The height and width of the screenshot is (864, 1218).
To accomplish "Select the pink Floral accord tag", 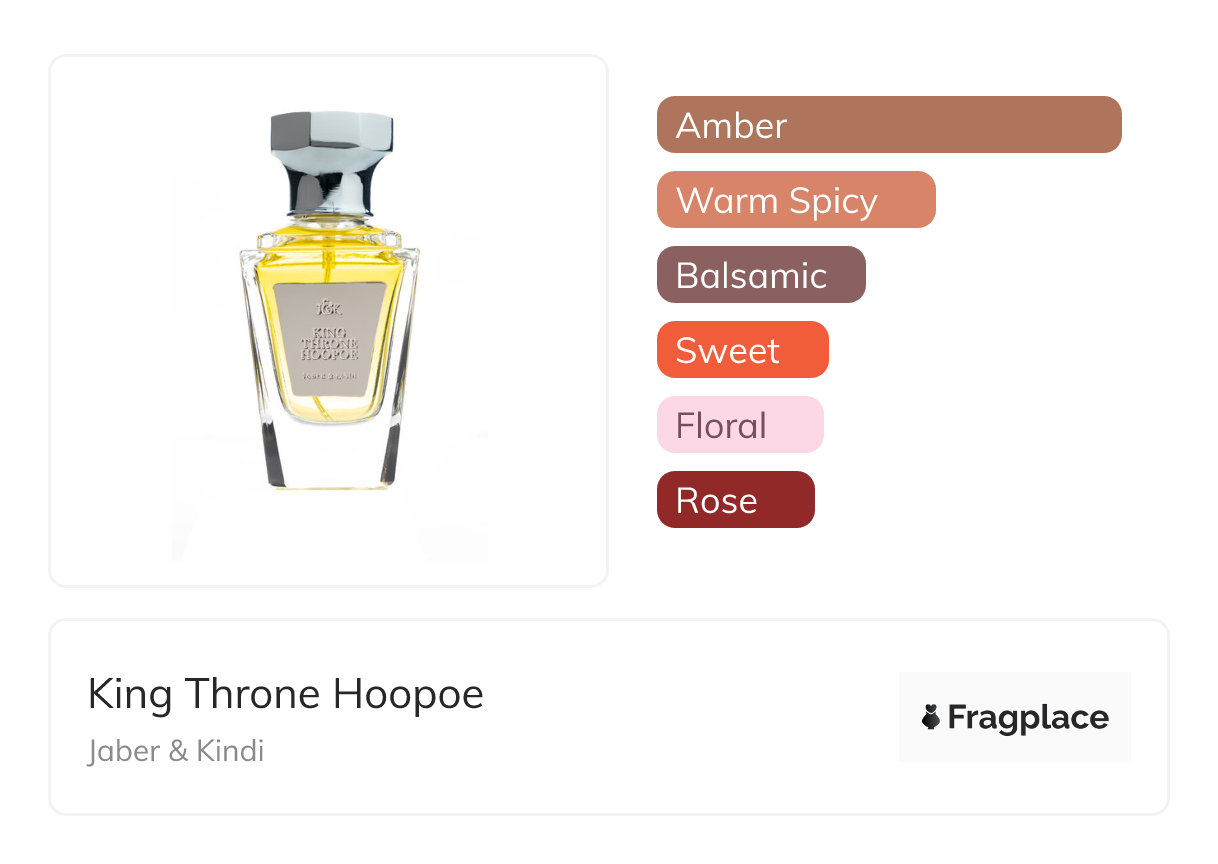I will [x=739, y=425].
